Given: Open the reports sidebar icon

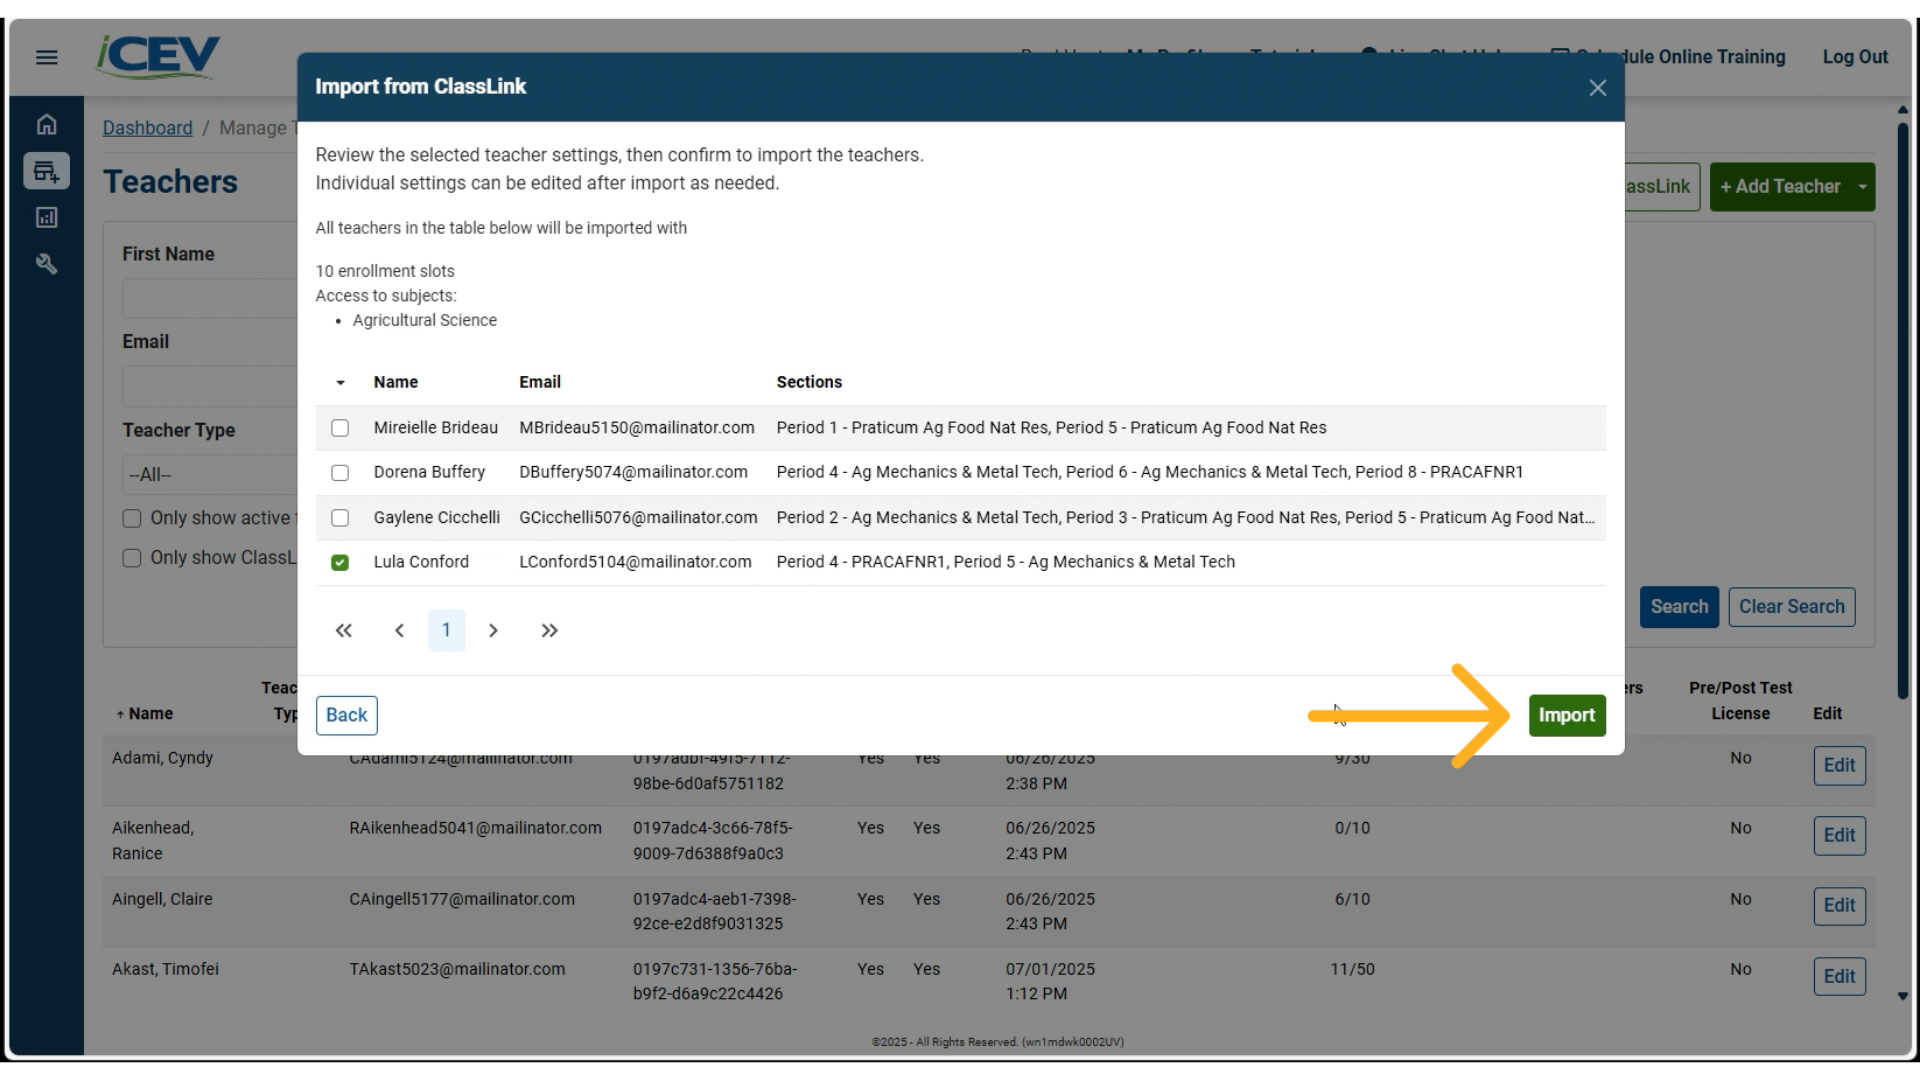Looking at the screenshot, I should click(46, 217).
